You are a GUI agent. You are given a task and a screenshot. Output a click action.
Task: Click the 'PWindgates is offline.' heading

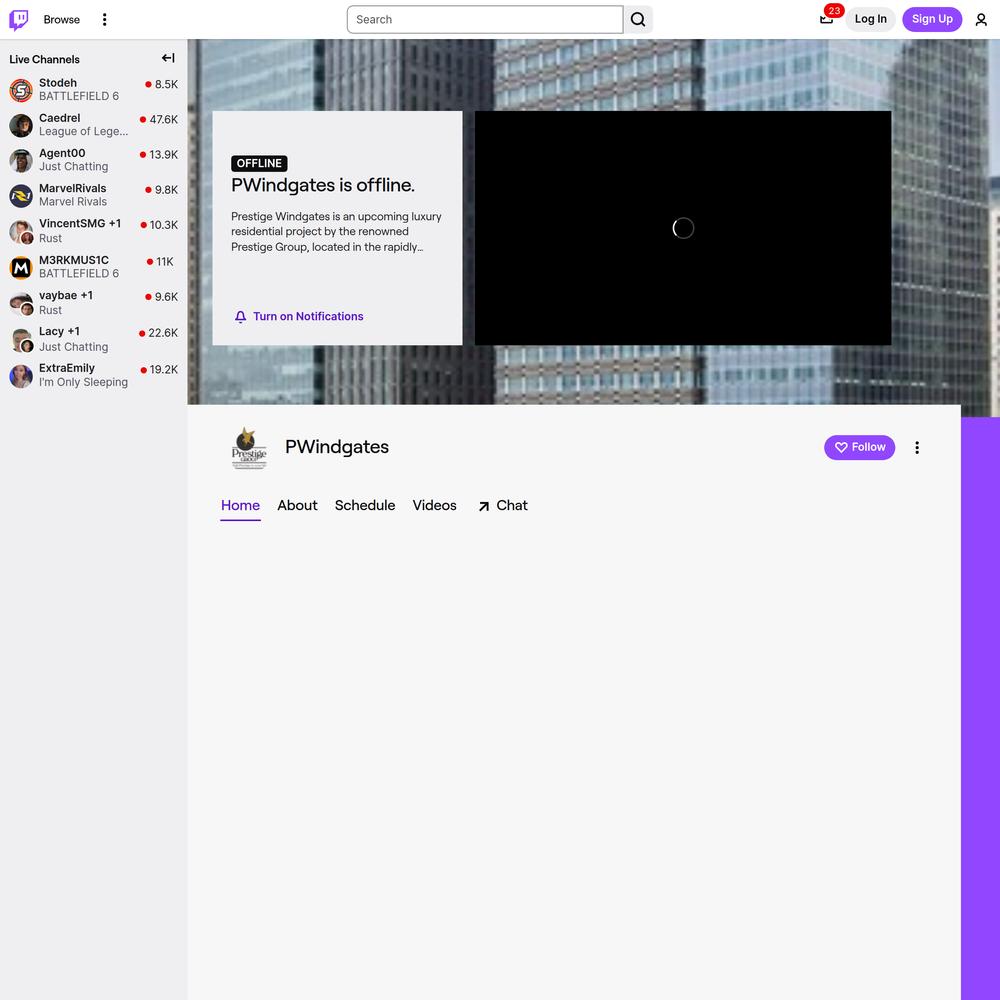pos(323,185)
